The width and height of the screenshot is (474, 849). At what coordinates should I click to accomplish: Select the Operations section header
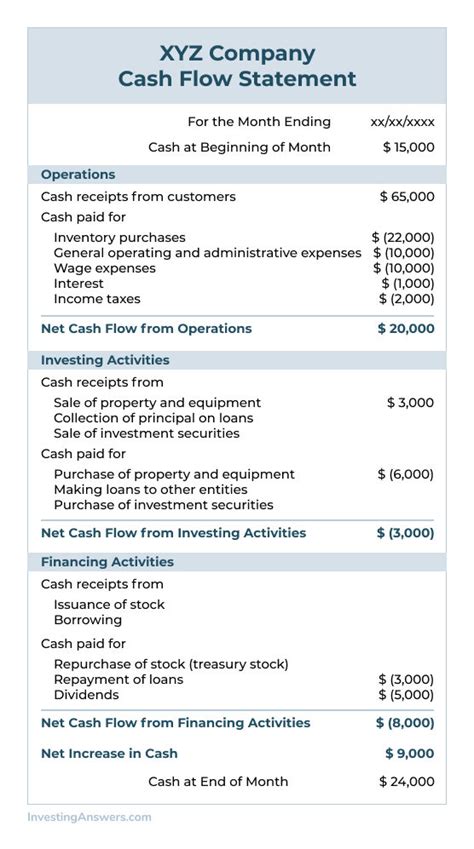[x=237, y=174]
